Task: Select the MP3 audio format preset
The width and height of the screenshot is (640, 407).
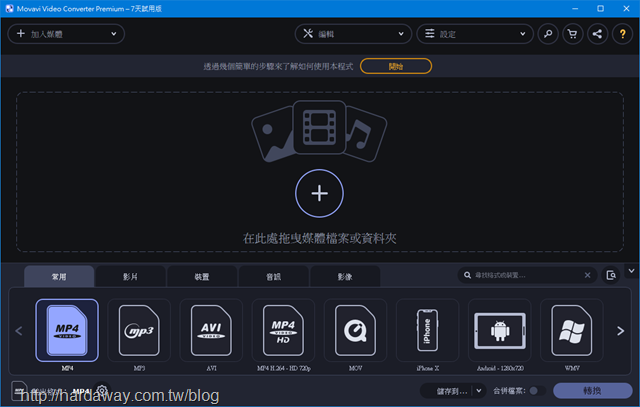Action: pyautogui.click(x=139, y=330)
